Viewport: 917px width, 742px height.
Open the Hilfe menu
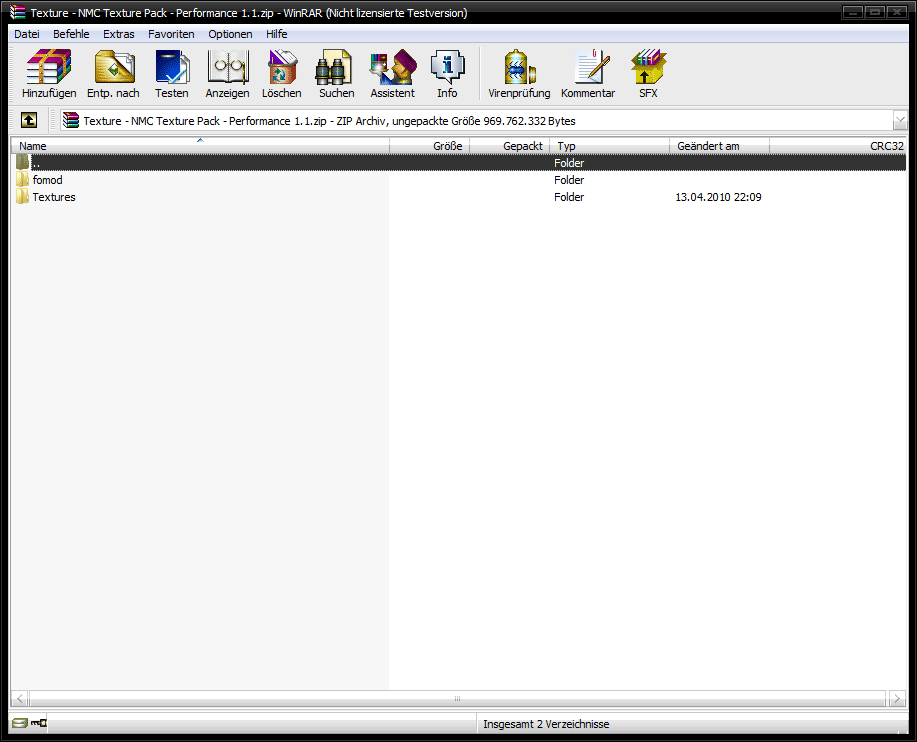pos(277,34)
